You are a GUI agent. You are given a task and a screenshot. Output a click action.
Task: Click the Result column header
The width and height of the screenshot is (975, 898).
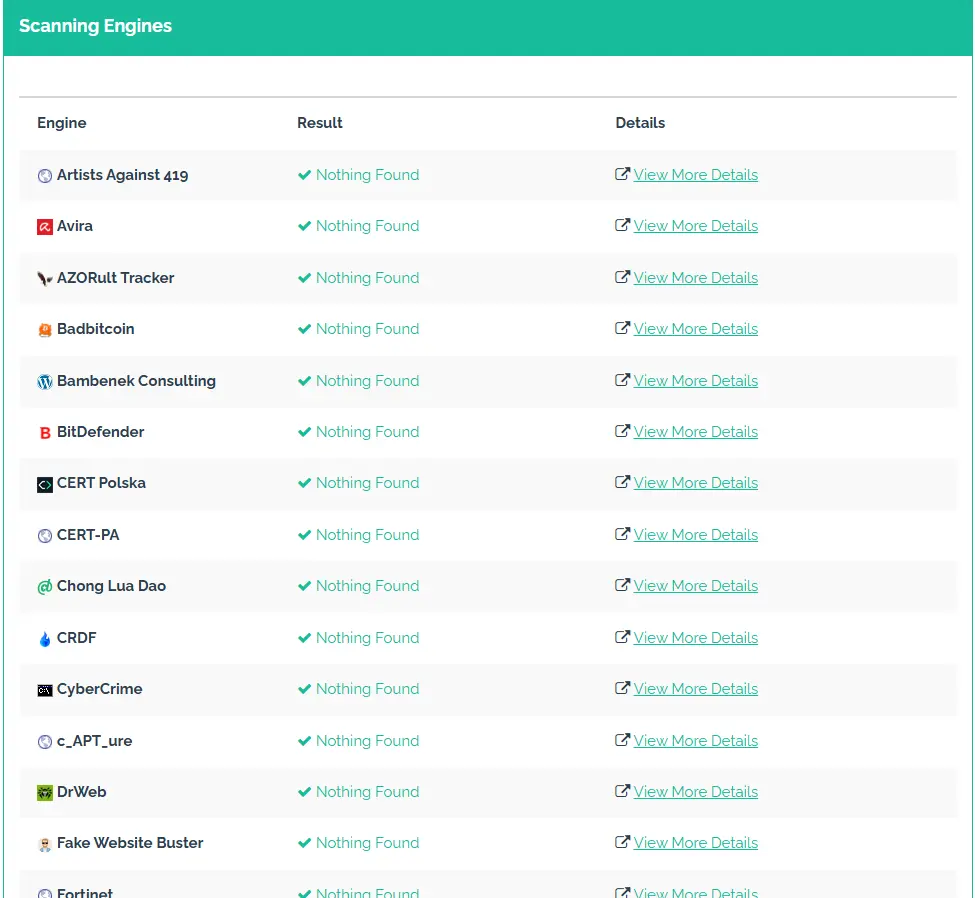pos(320,123)
